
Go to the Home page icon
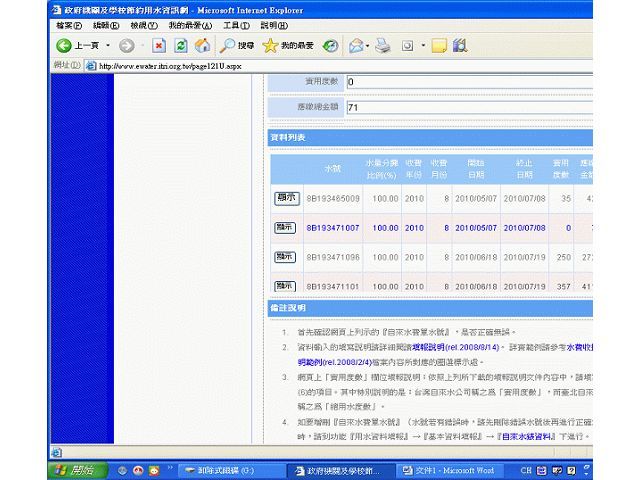click(x=203, y=46)
